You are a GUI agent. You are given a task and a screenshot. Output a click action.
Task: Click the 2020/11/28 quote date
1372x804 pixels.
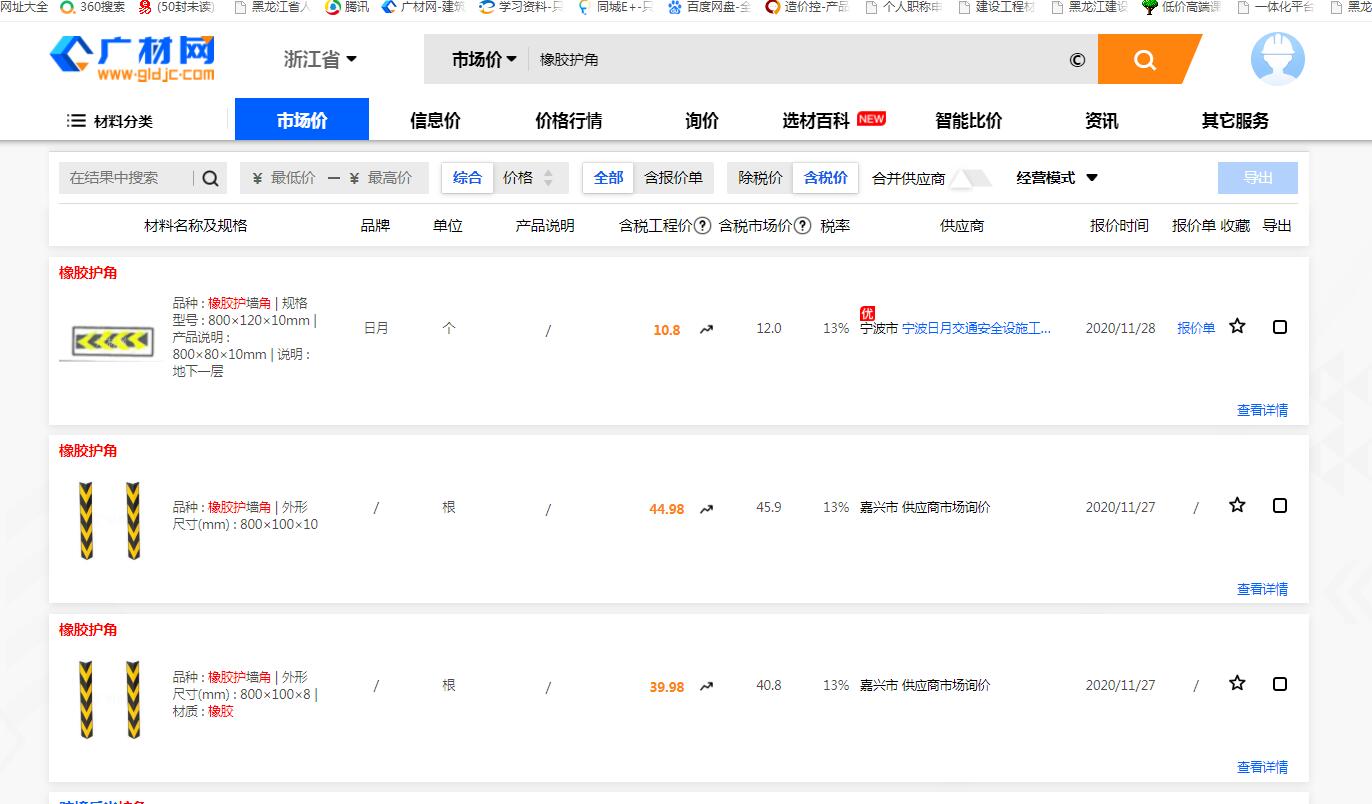click(x=1120, y=328)
